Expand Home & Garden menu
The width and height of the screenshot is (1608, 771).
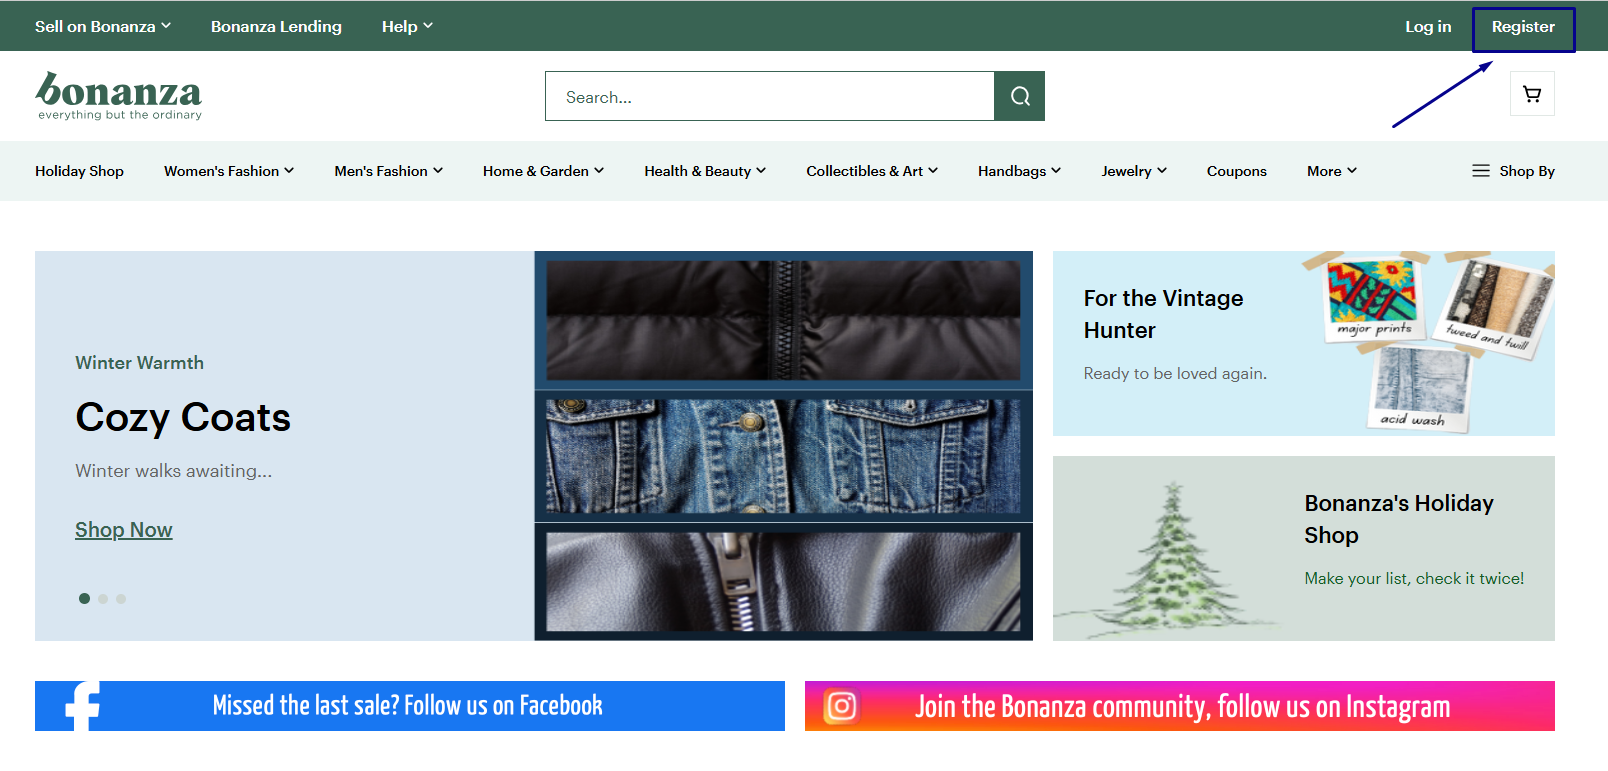point(543,171)
